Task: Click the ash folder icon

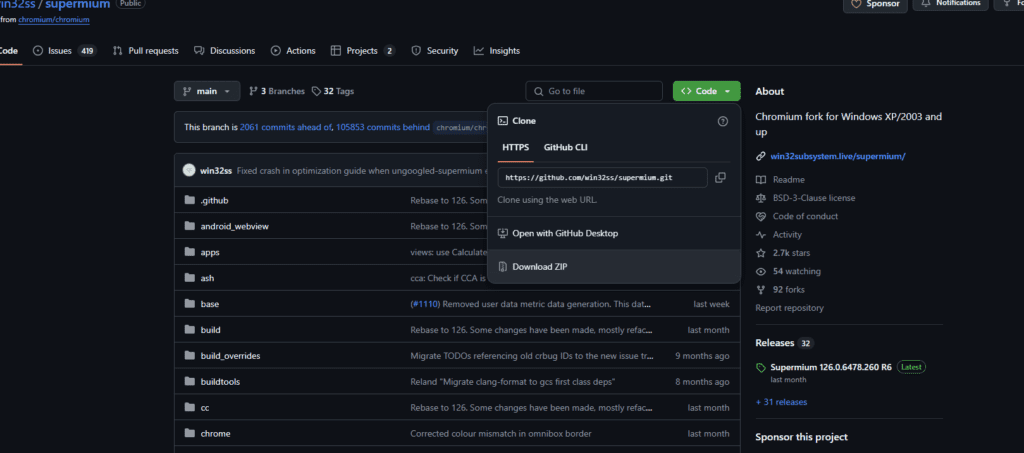Action: (x=190, y=278)
